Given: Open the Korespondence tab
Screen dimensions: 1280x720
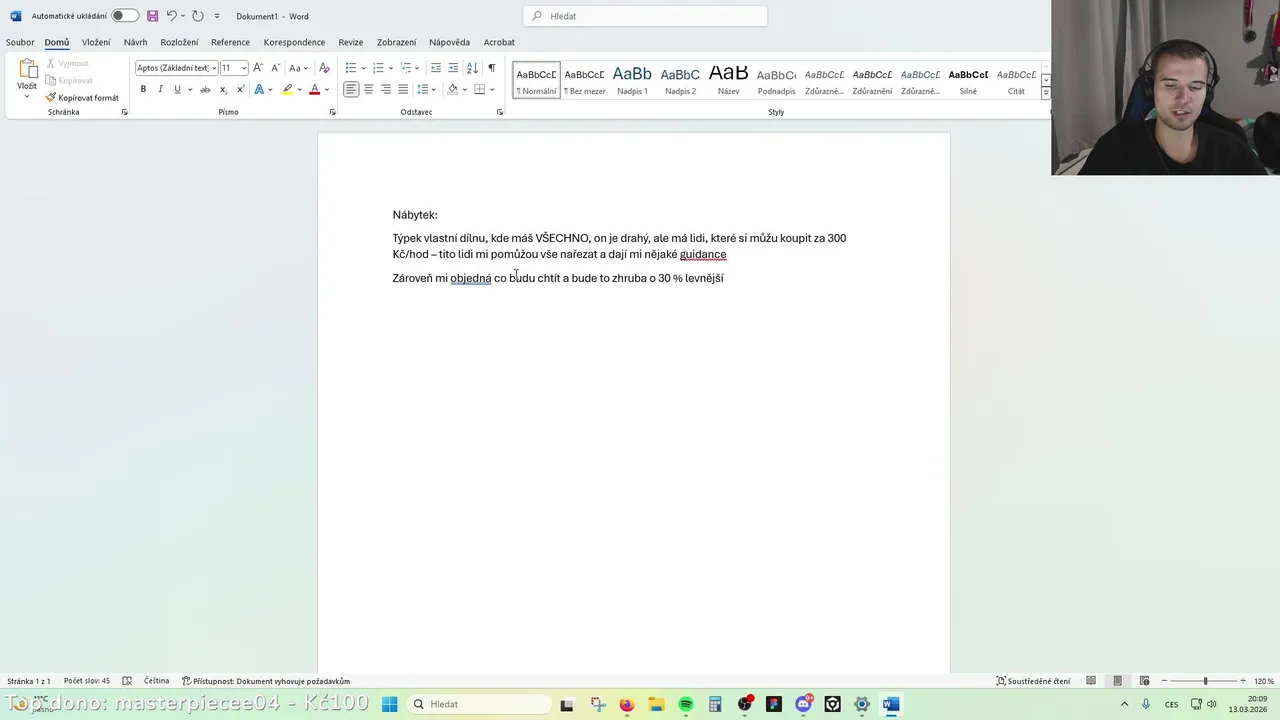Looking at the screenshot, I should pos(294,42).
